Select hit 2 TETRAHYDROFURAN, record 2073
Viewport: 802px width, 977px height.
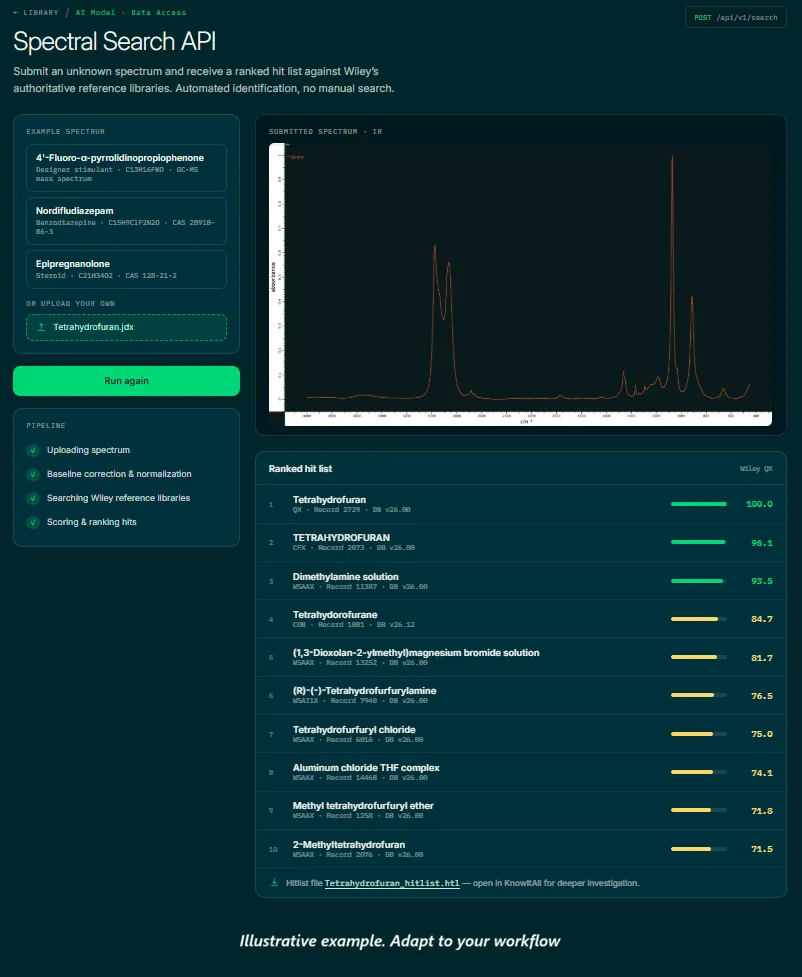[521, 542]
